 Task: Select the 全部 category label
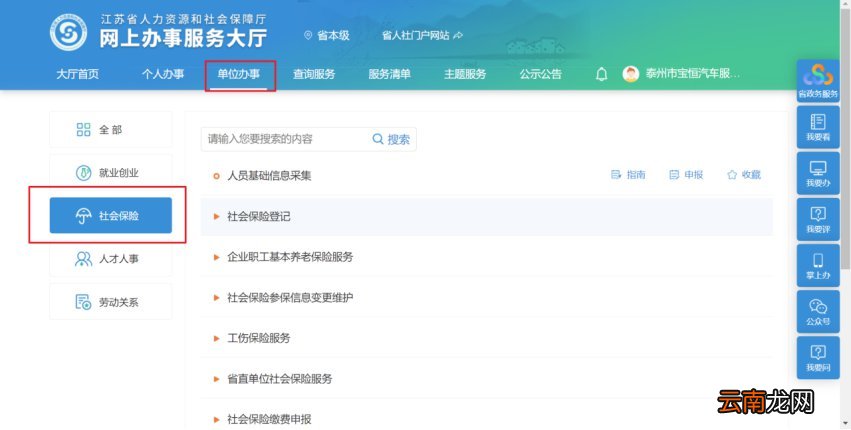(111, 130)
